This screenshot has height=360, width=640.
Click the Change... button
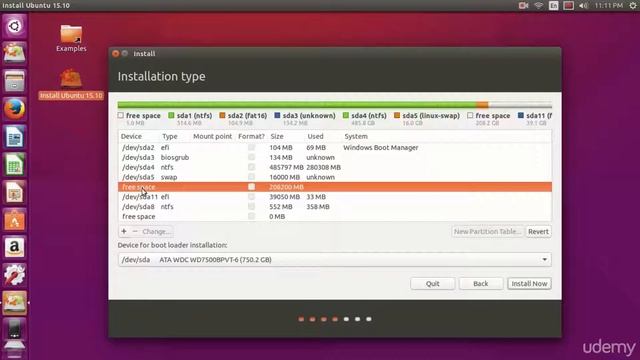[156, 231]
